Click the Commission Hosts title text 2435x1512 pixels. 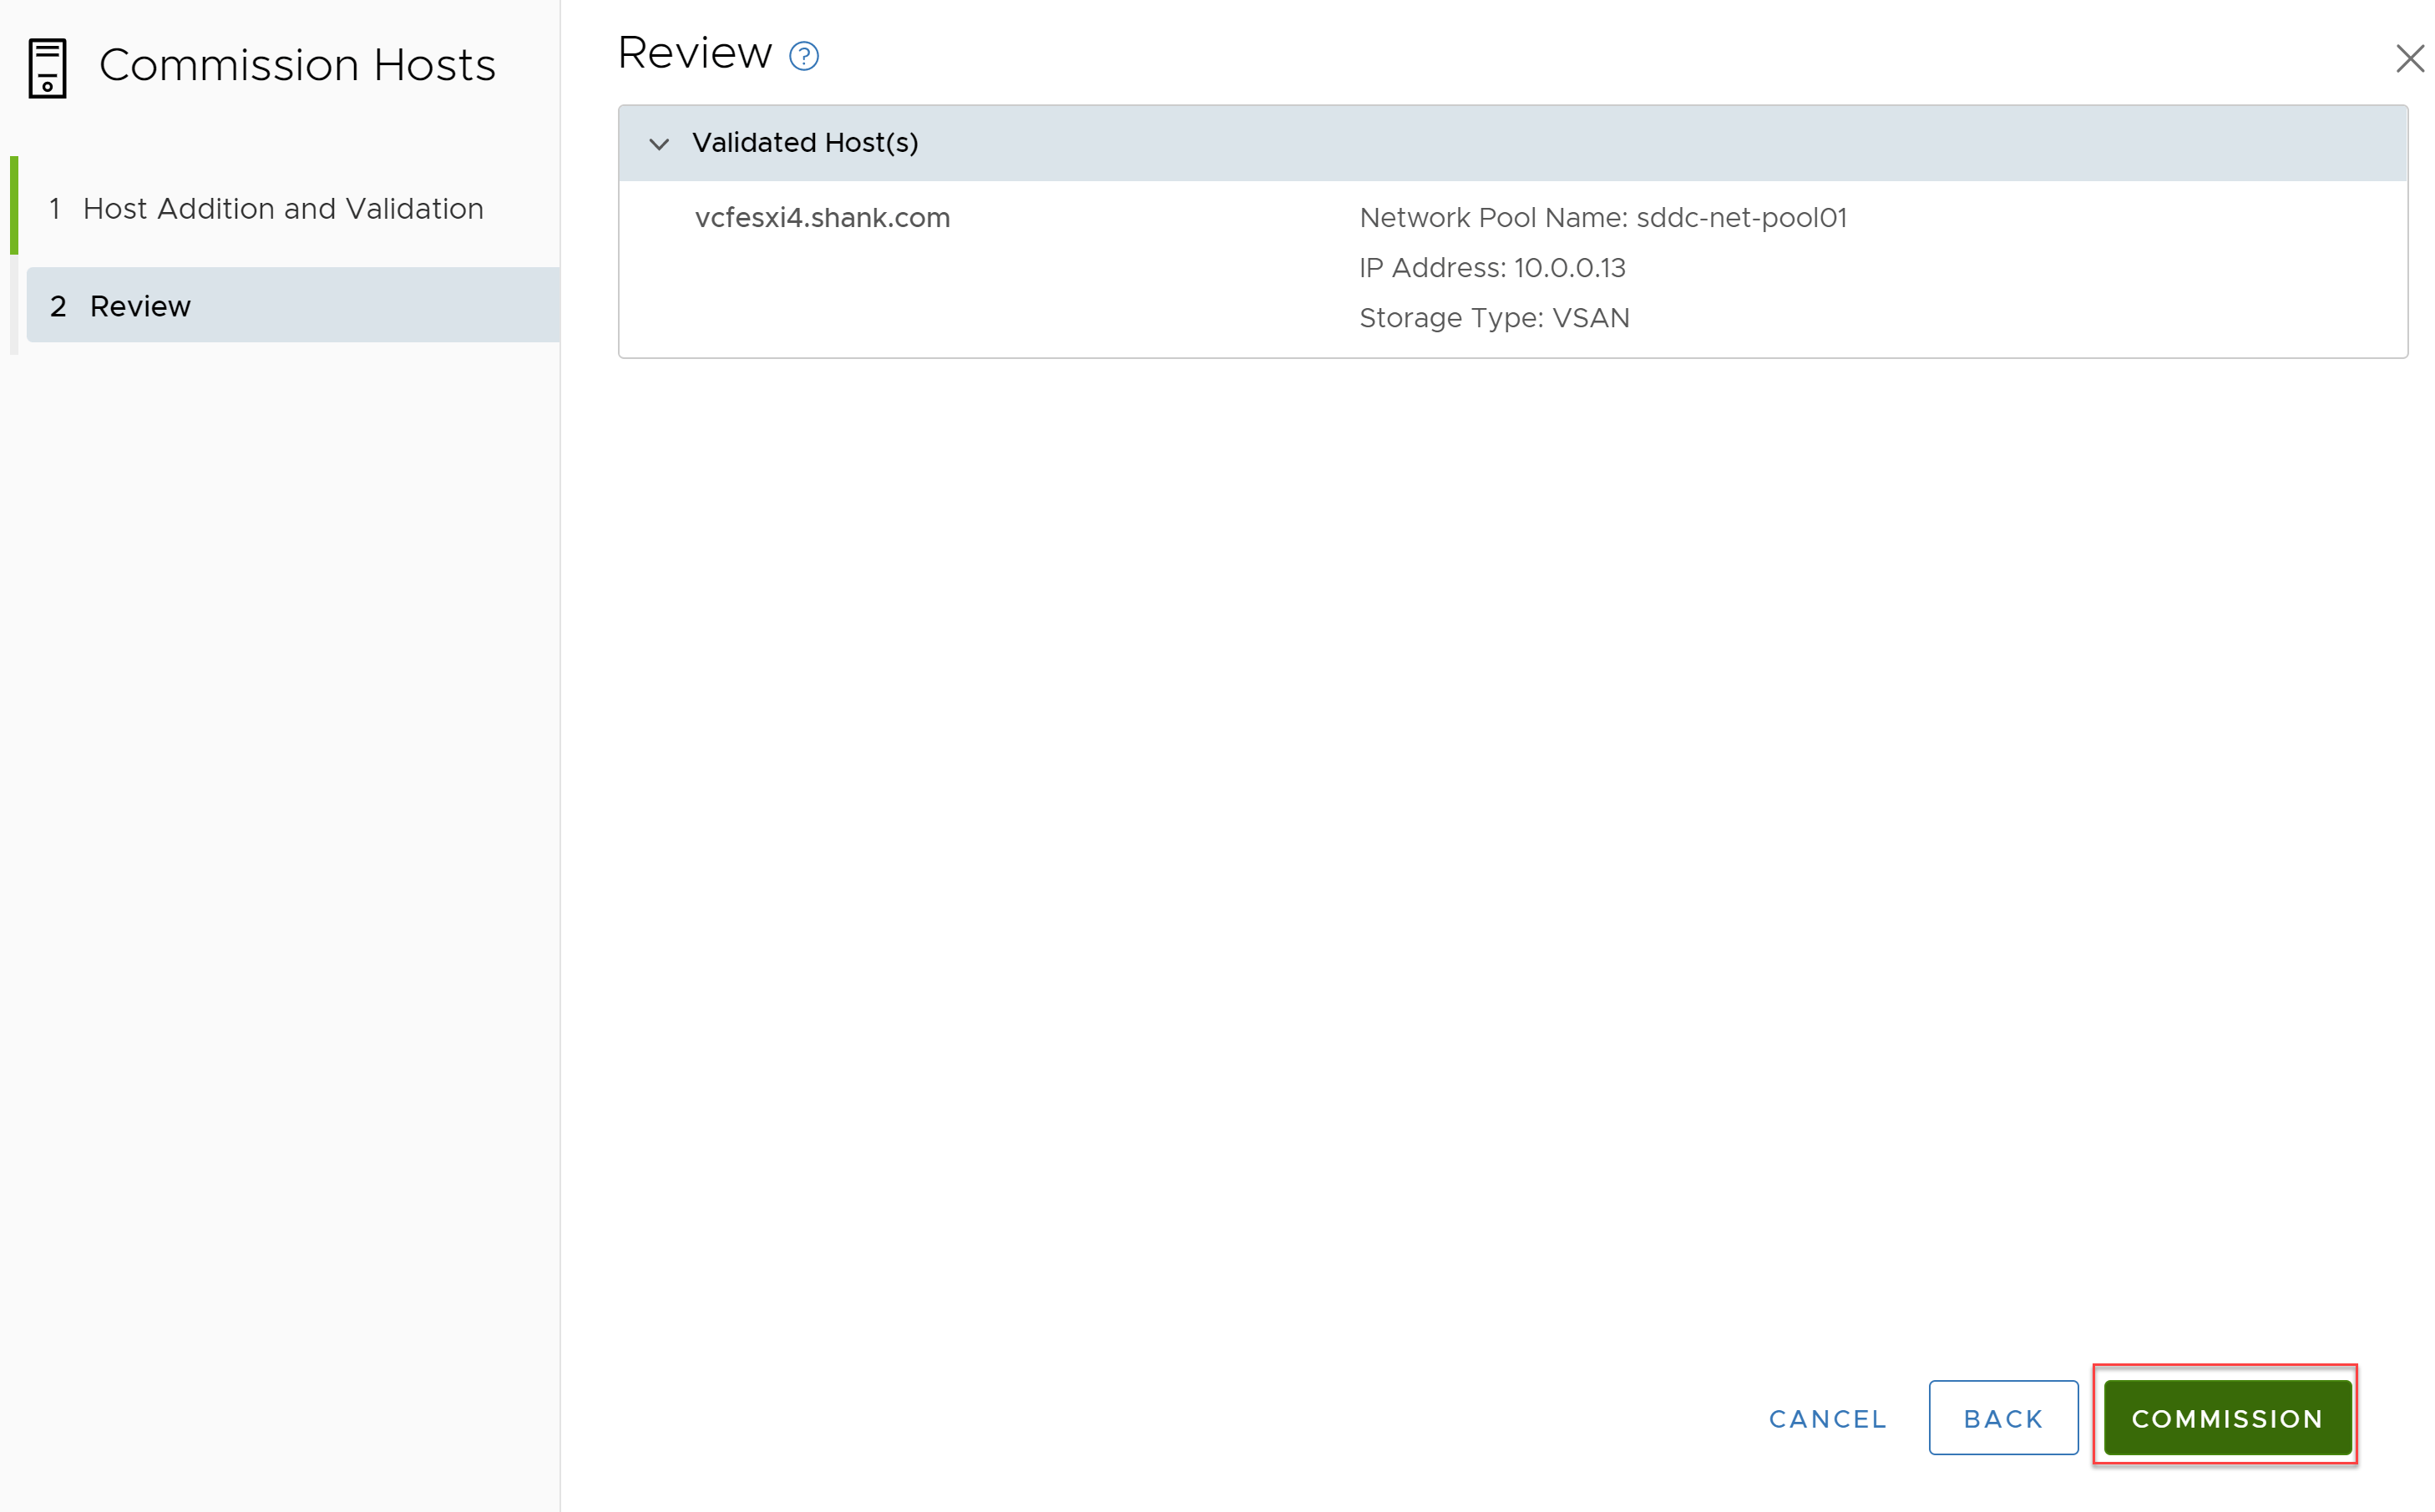(x=297, y=66)
